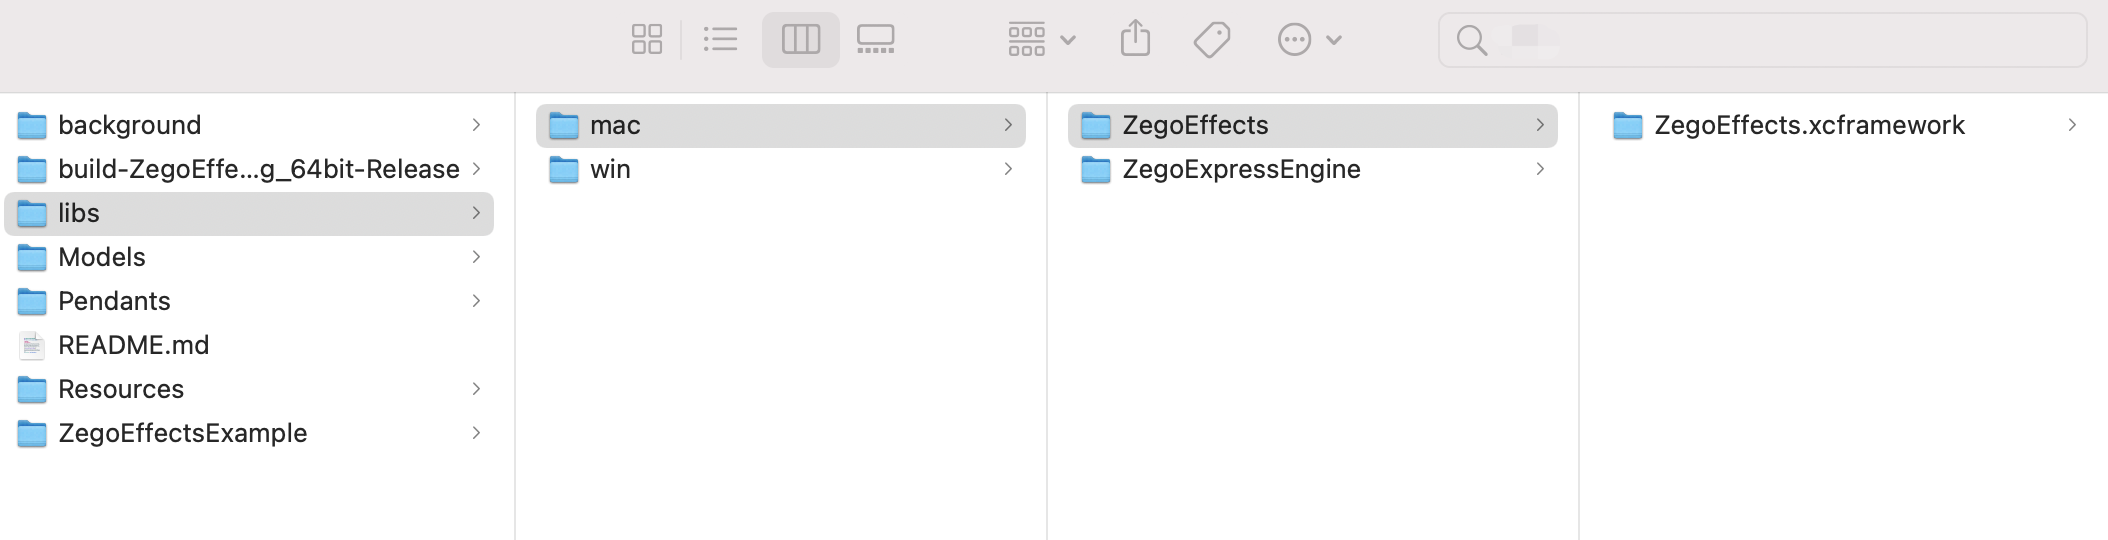The image size is (2108, 540).
Task: Switch to gallery view
Action: click(876, 40)
